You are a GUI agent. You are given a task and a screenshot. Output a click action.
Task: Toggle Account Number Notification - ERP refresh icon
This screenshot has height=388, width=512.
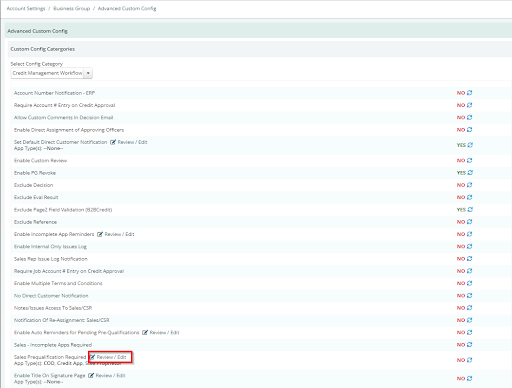(469, 93)
